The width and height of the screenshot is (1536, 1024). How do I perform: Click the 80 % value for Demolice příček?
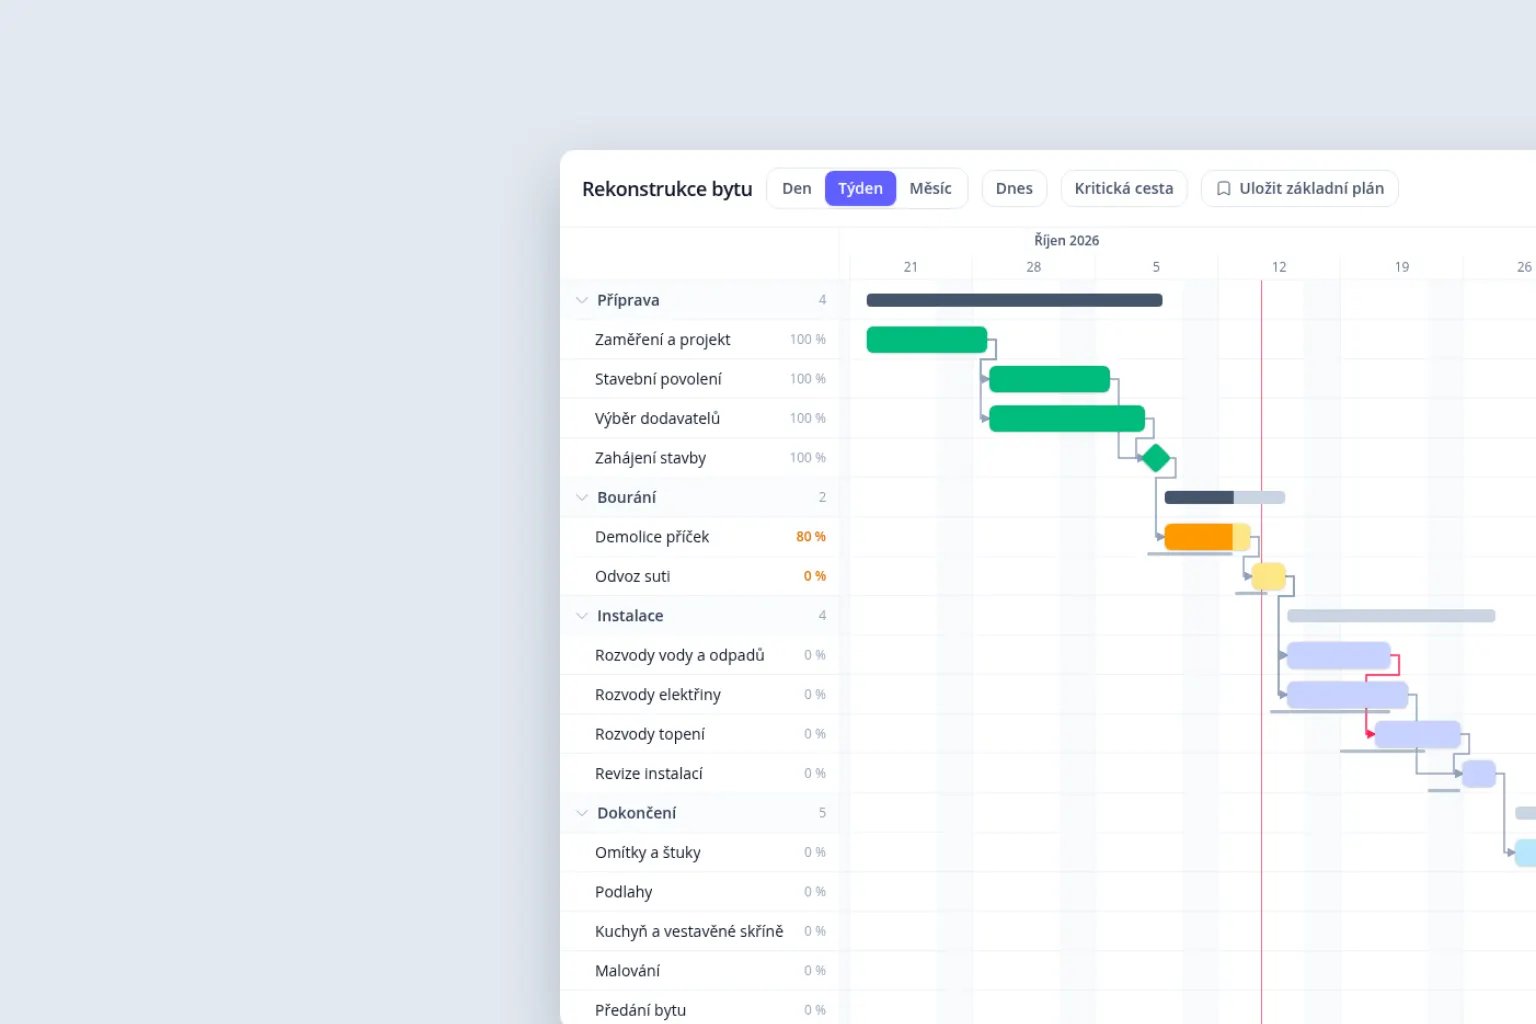click(x=811, y=537)
